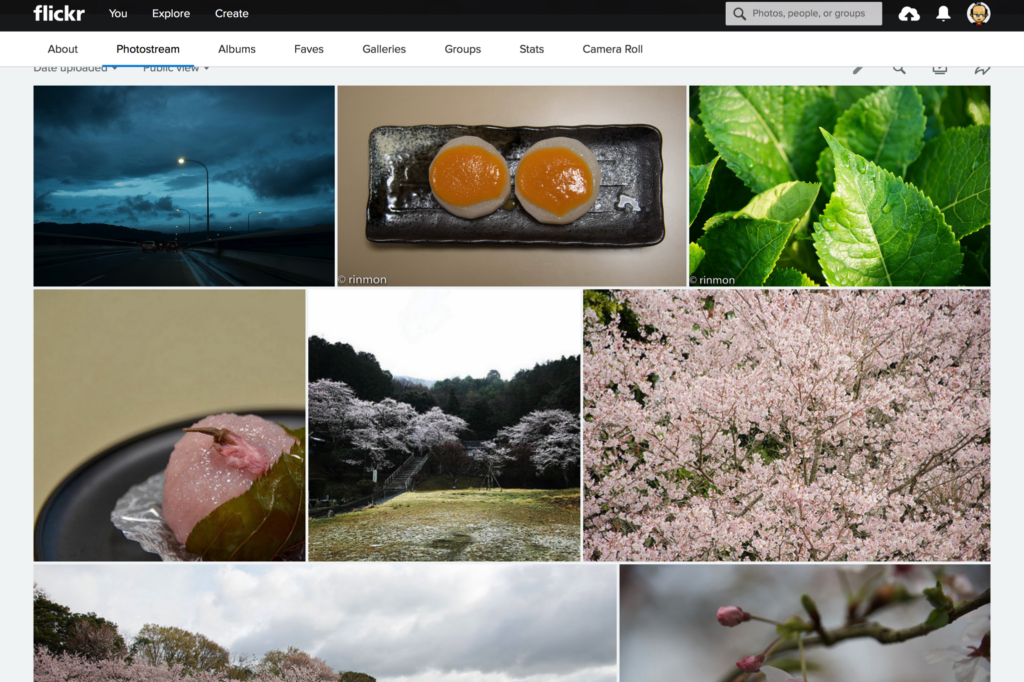
Task: Click the Photos, people, or groups search field
Action: [814, 14]
